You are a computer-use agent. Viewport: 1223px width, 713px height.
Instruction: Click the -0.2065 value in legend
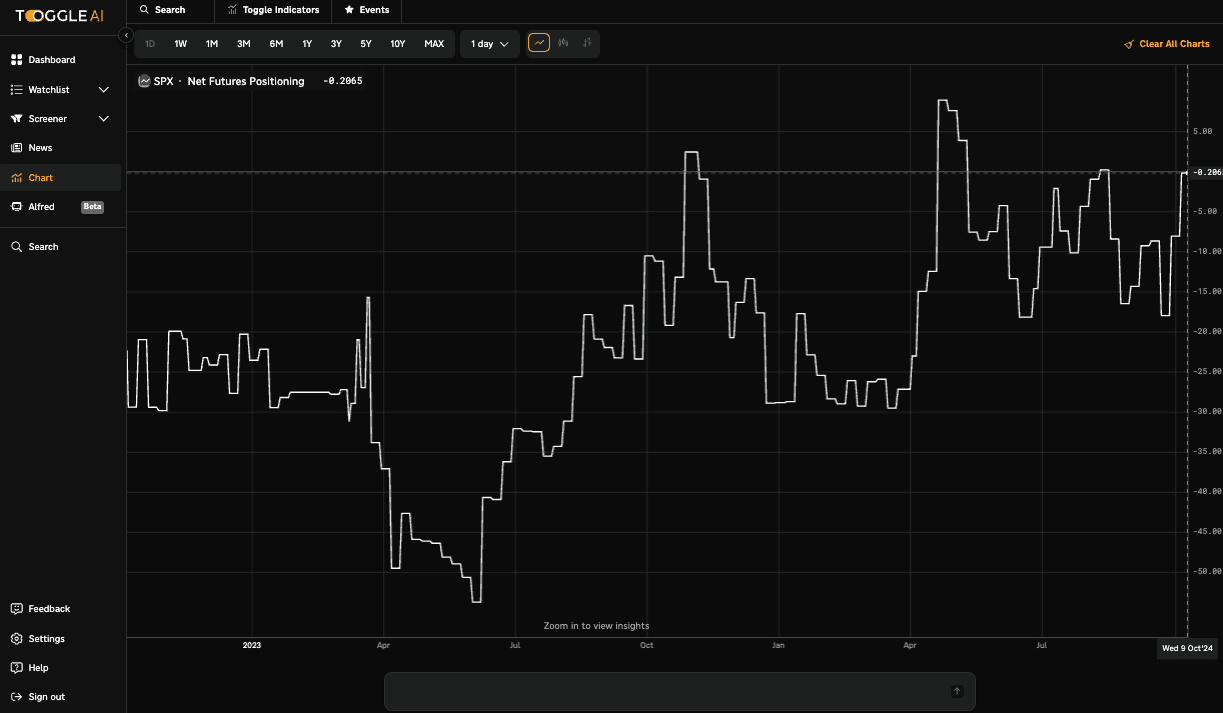pos(342,81)
